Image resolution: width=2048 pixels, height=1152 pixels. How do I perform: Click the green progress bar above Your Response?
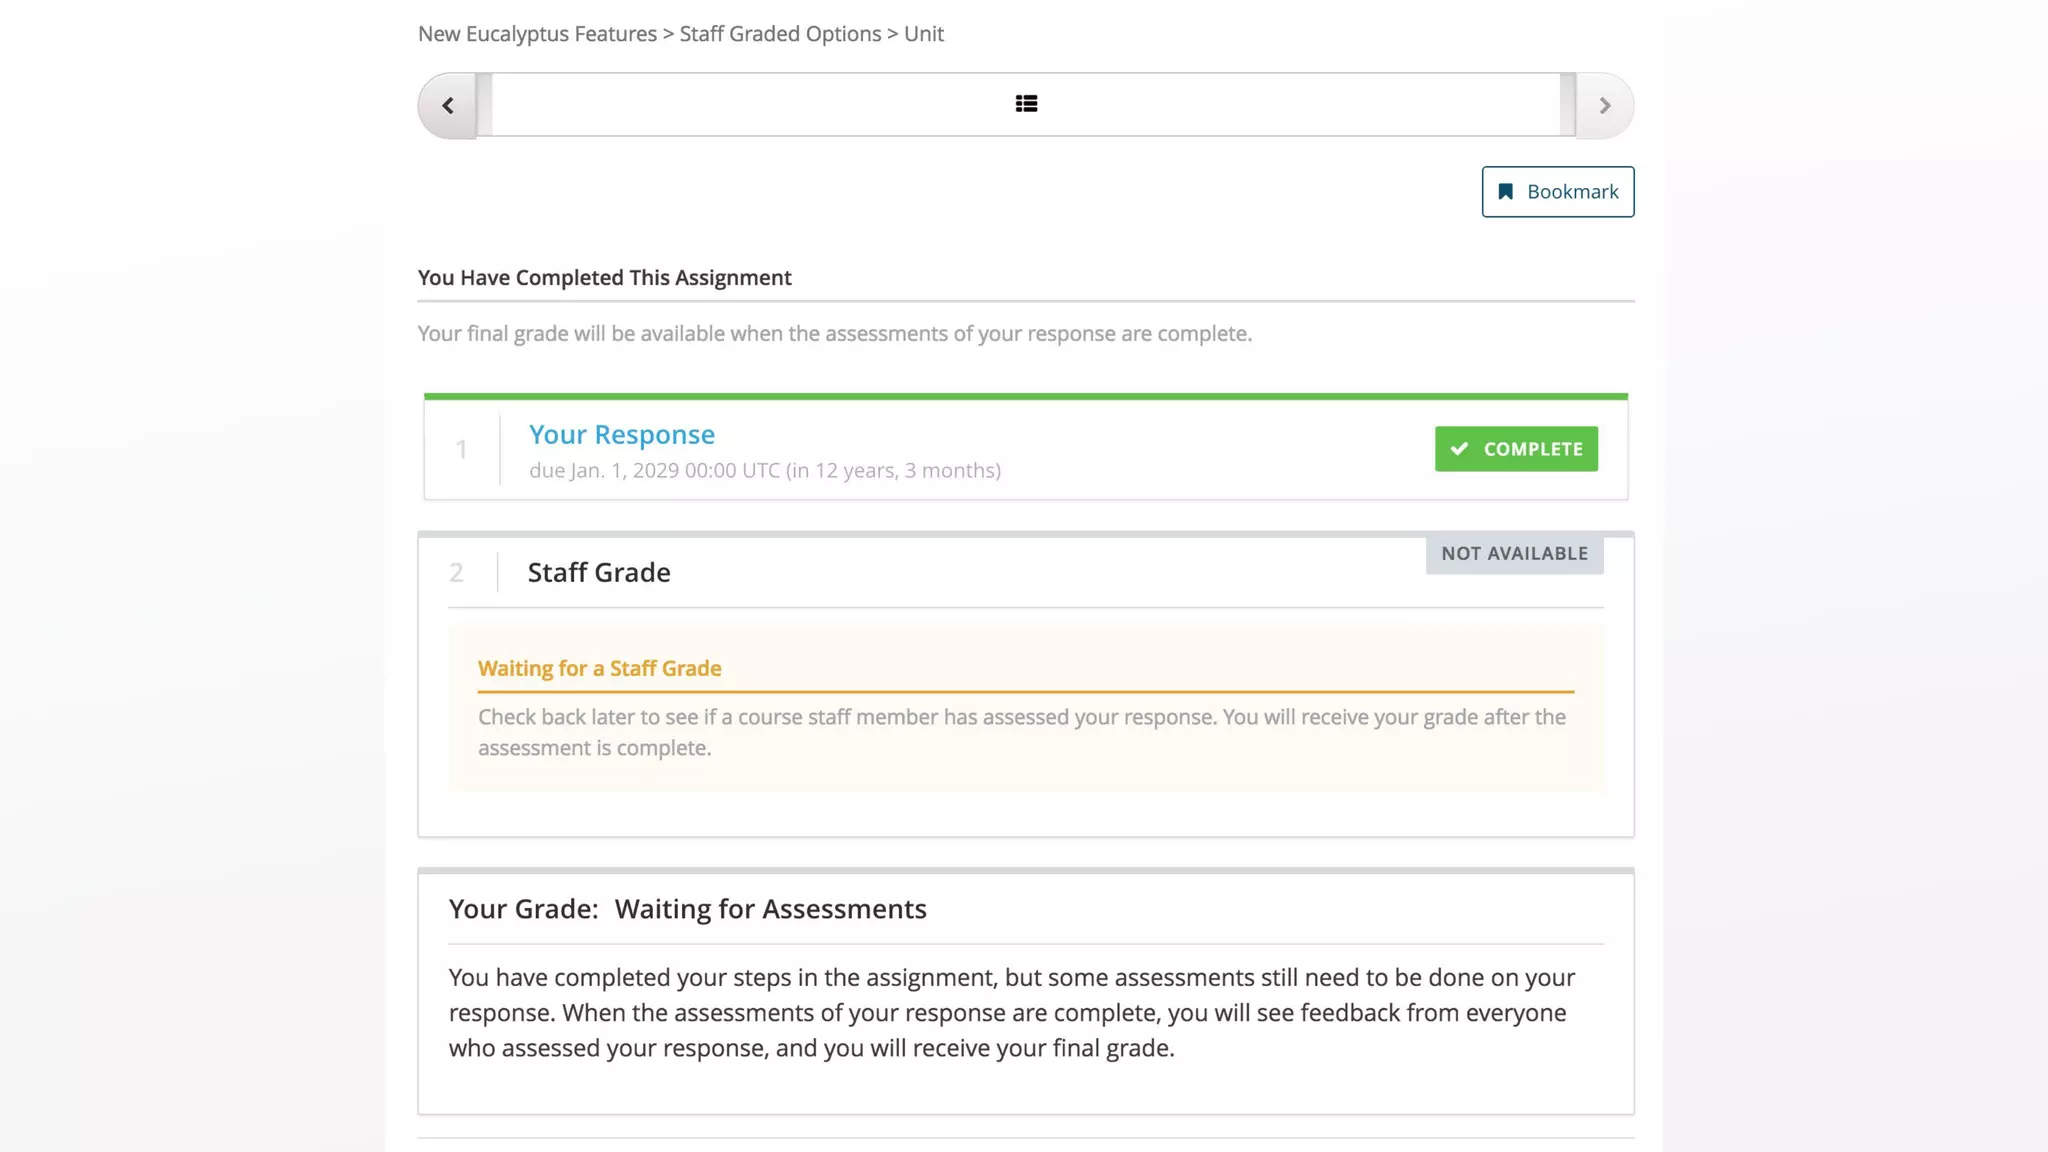[x=1025, y=397]
